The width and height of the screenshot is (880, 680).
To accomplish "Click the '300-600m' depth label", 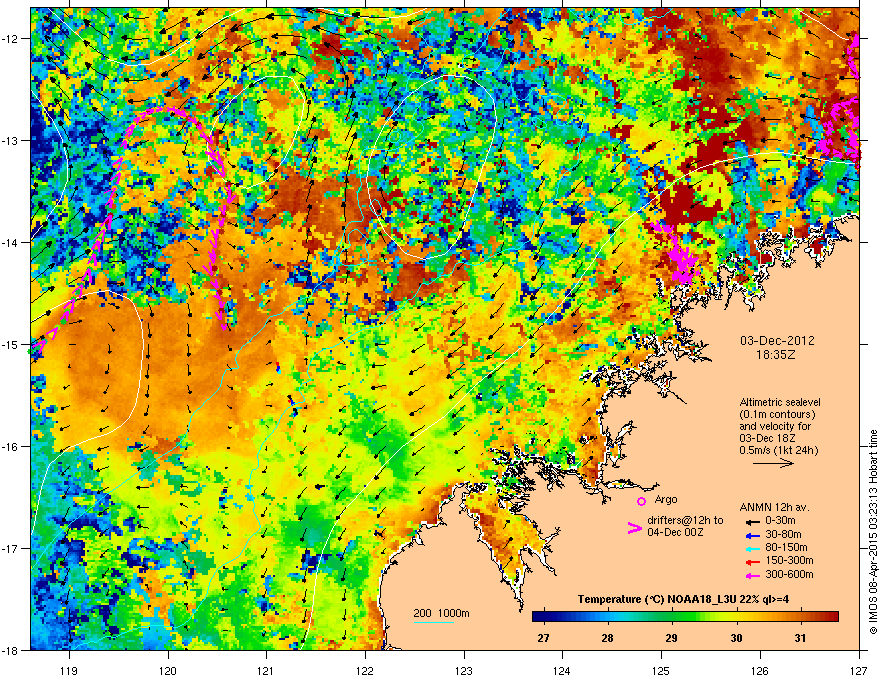I will click(789, 574).
